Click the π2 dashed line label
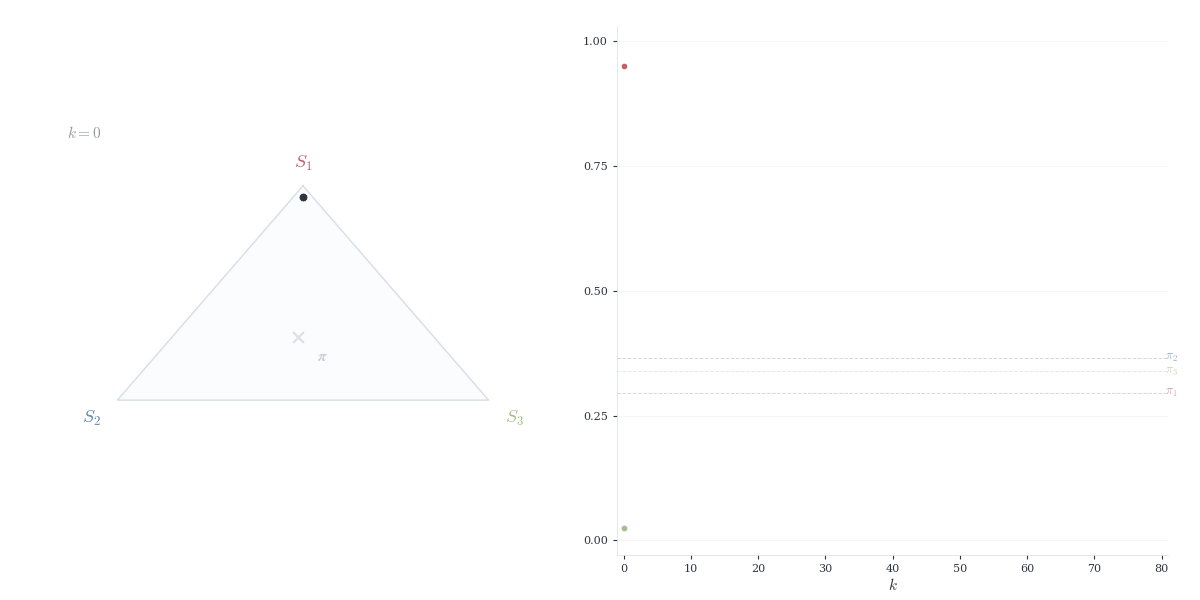 (1171, 357)
